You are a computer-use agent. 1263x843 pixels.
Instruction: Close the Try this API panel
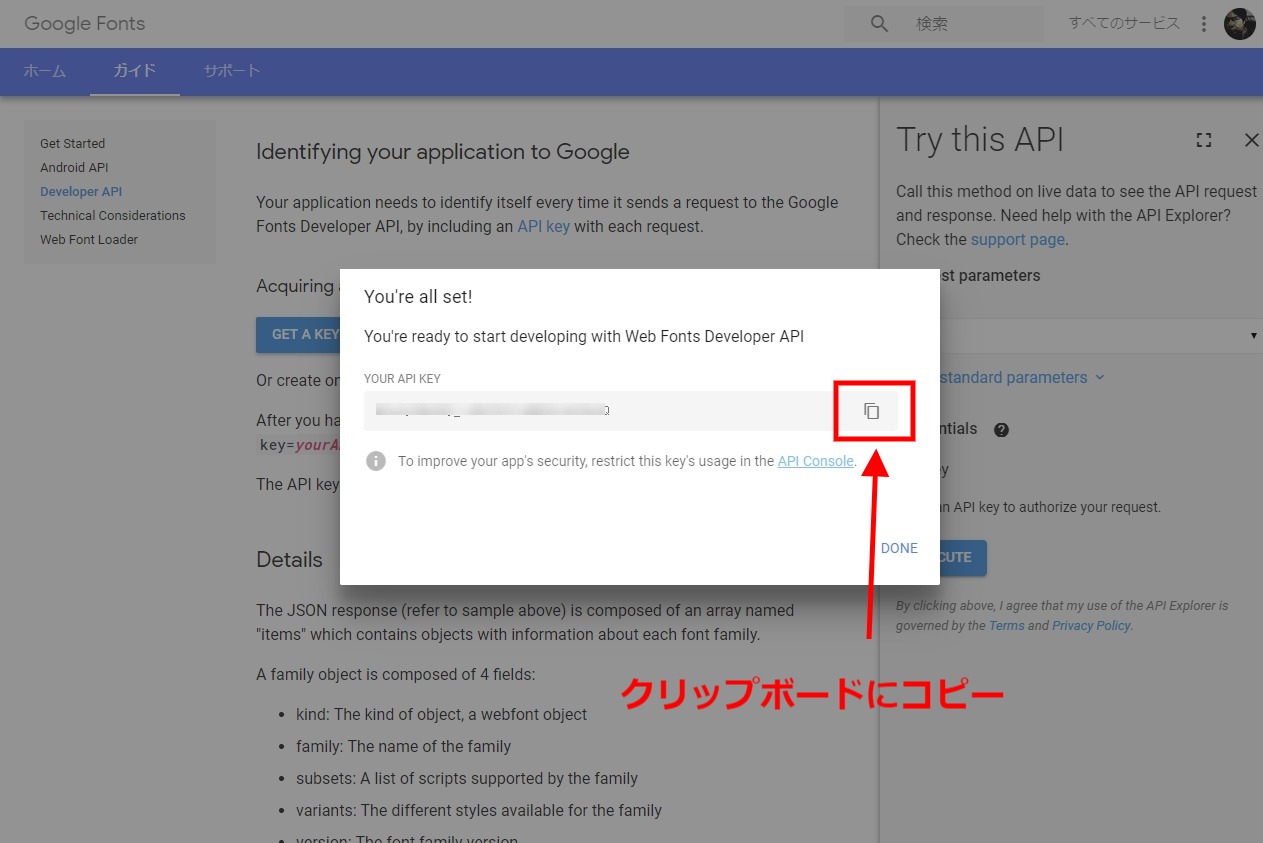tap(1251, 140)
